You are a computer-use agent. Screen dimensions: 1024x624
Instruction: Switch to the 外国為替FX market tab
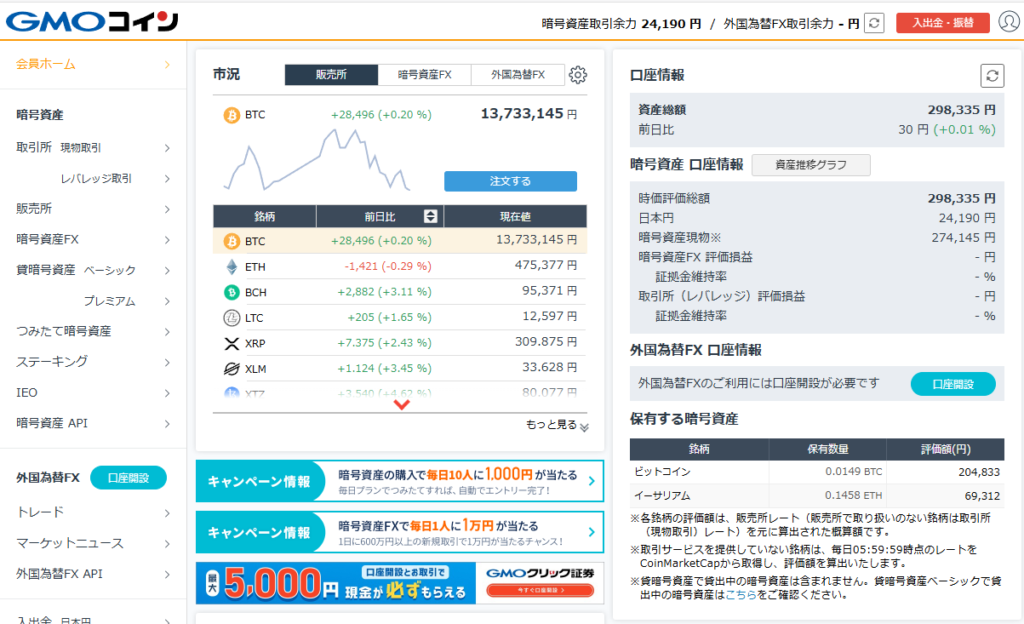[516, 75]
